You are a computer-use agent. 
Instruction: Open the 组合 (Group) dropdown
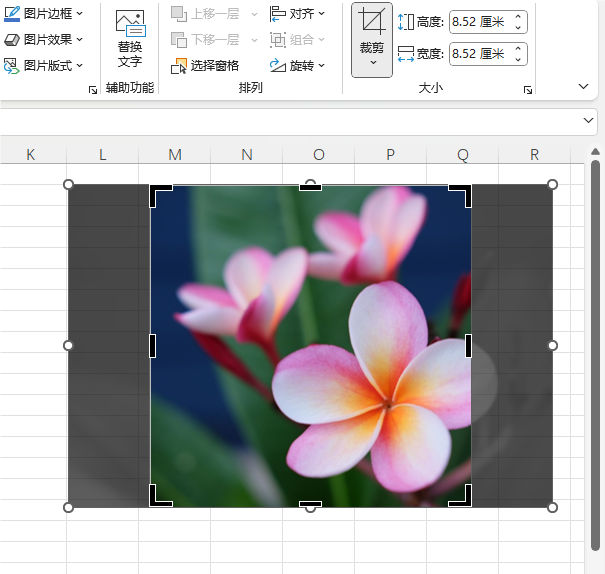[297, 40]
